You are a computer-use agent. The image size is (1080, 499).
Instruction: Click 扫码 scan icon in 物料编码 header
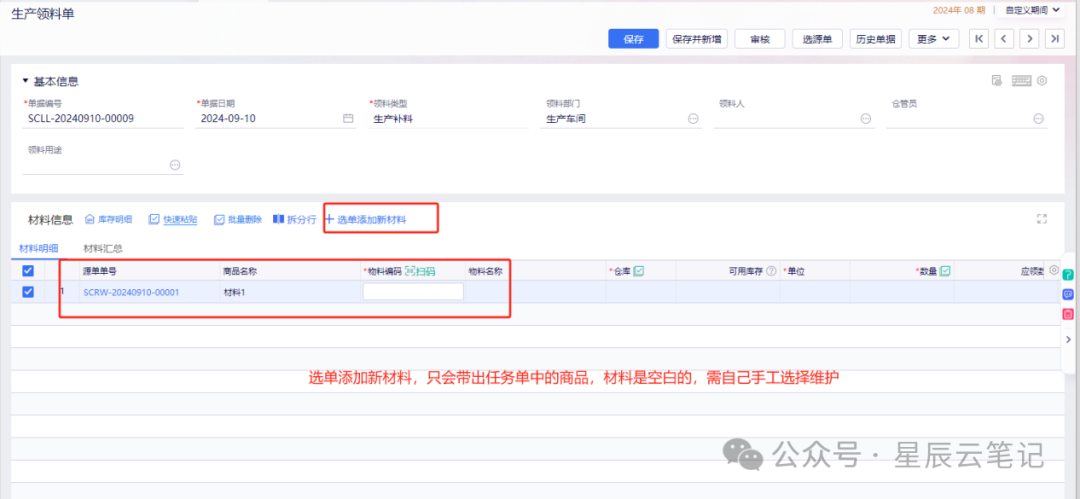tap(420, 272)
